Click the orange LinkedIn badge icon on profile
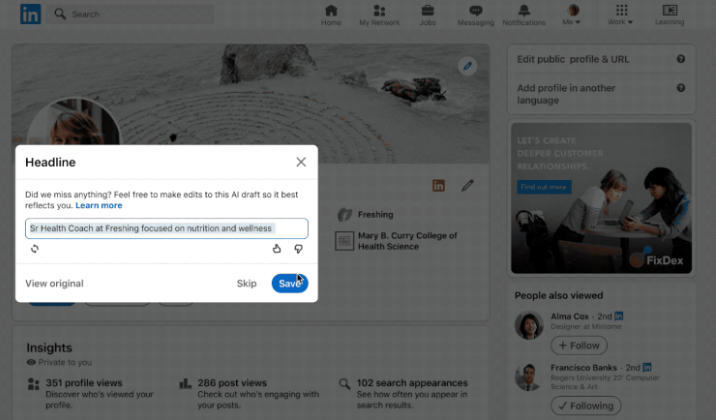Screen dimensions: 716x420 (438, 185)
